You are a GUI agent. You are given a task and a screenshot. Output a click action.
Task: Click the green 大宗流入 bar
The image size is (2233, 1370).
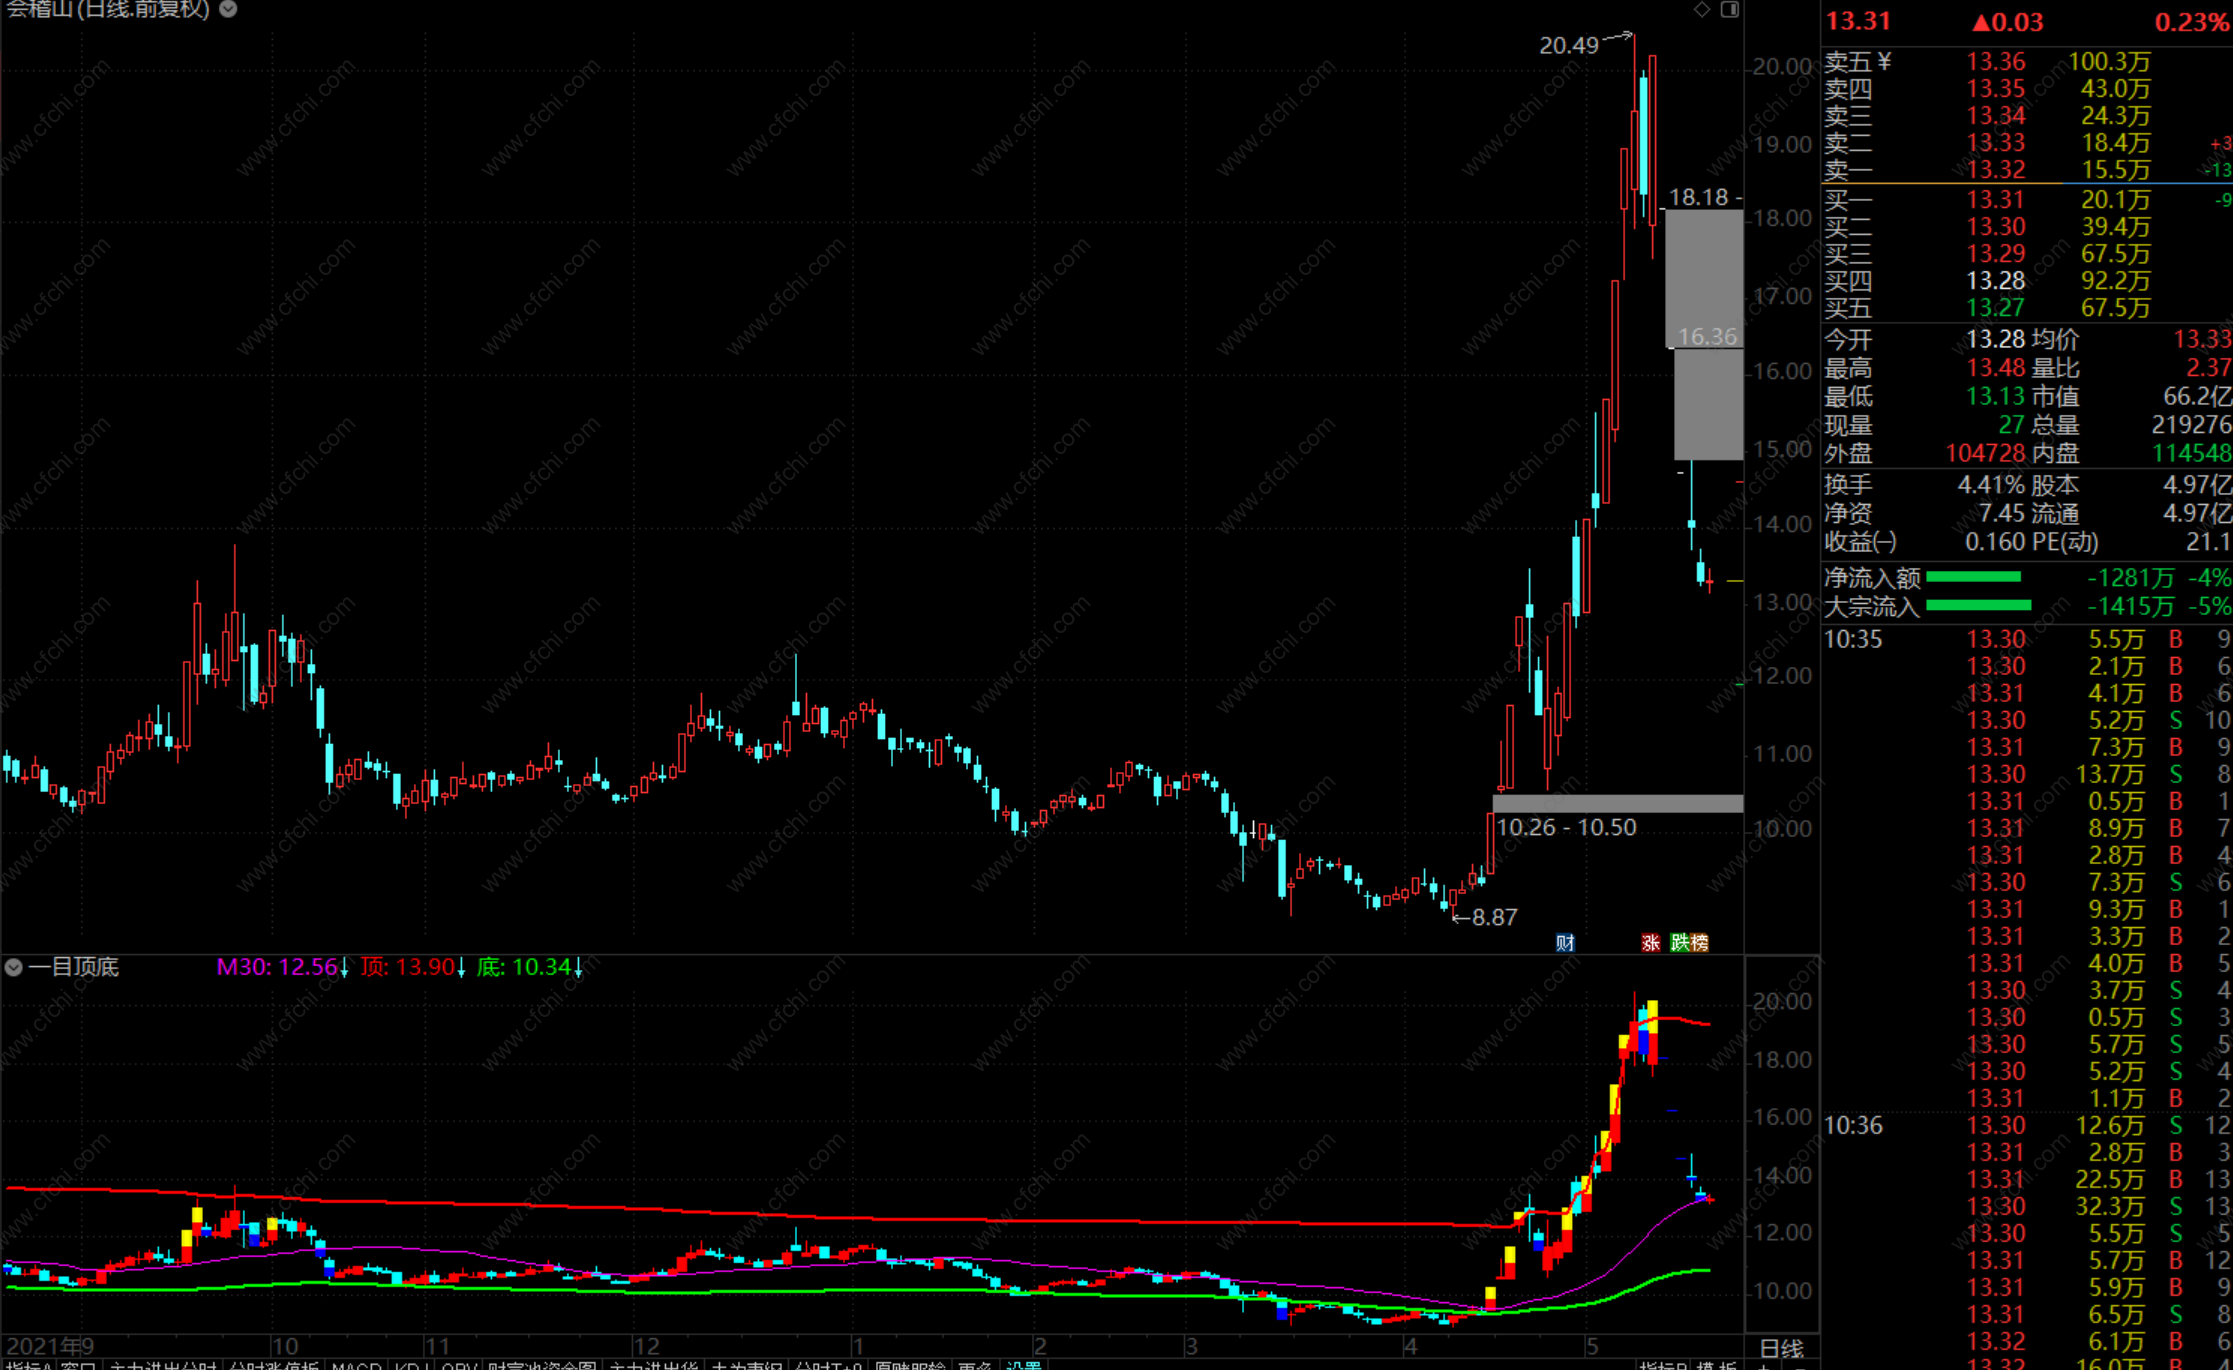click(x=1978, y=605)
